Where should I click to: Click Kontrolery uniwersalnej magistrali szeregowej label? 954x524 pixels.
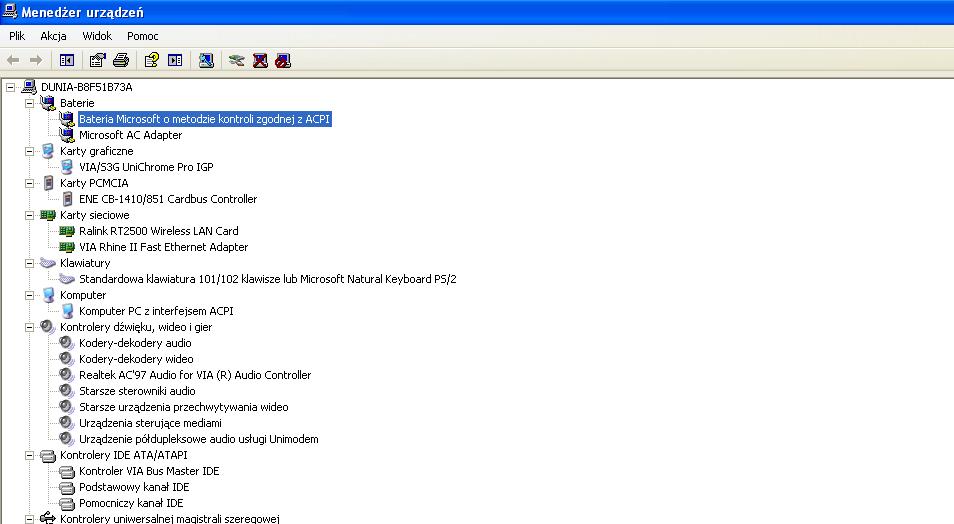[170, 518]
